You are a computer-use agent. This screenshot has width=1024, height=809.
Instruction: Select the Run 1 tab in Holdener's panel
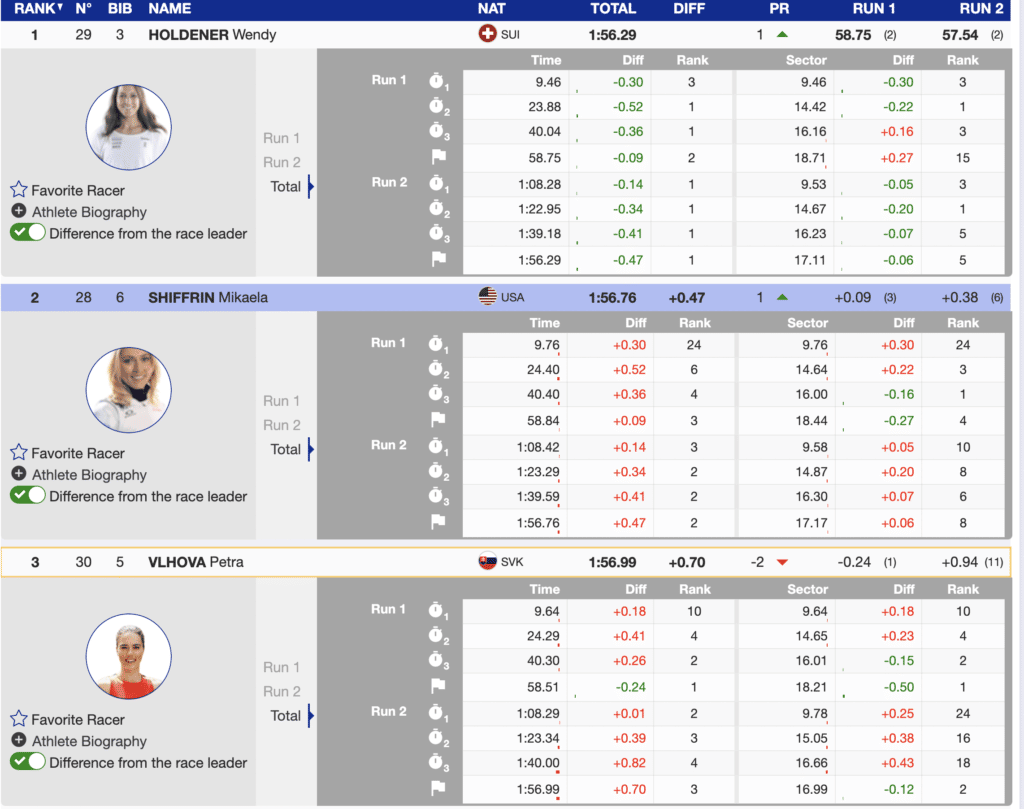click(x=281, y=138)
